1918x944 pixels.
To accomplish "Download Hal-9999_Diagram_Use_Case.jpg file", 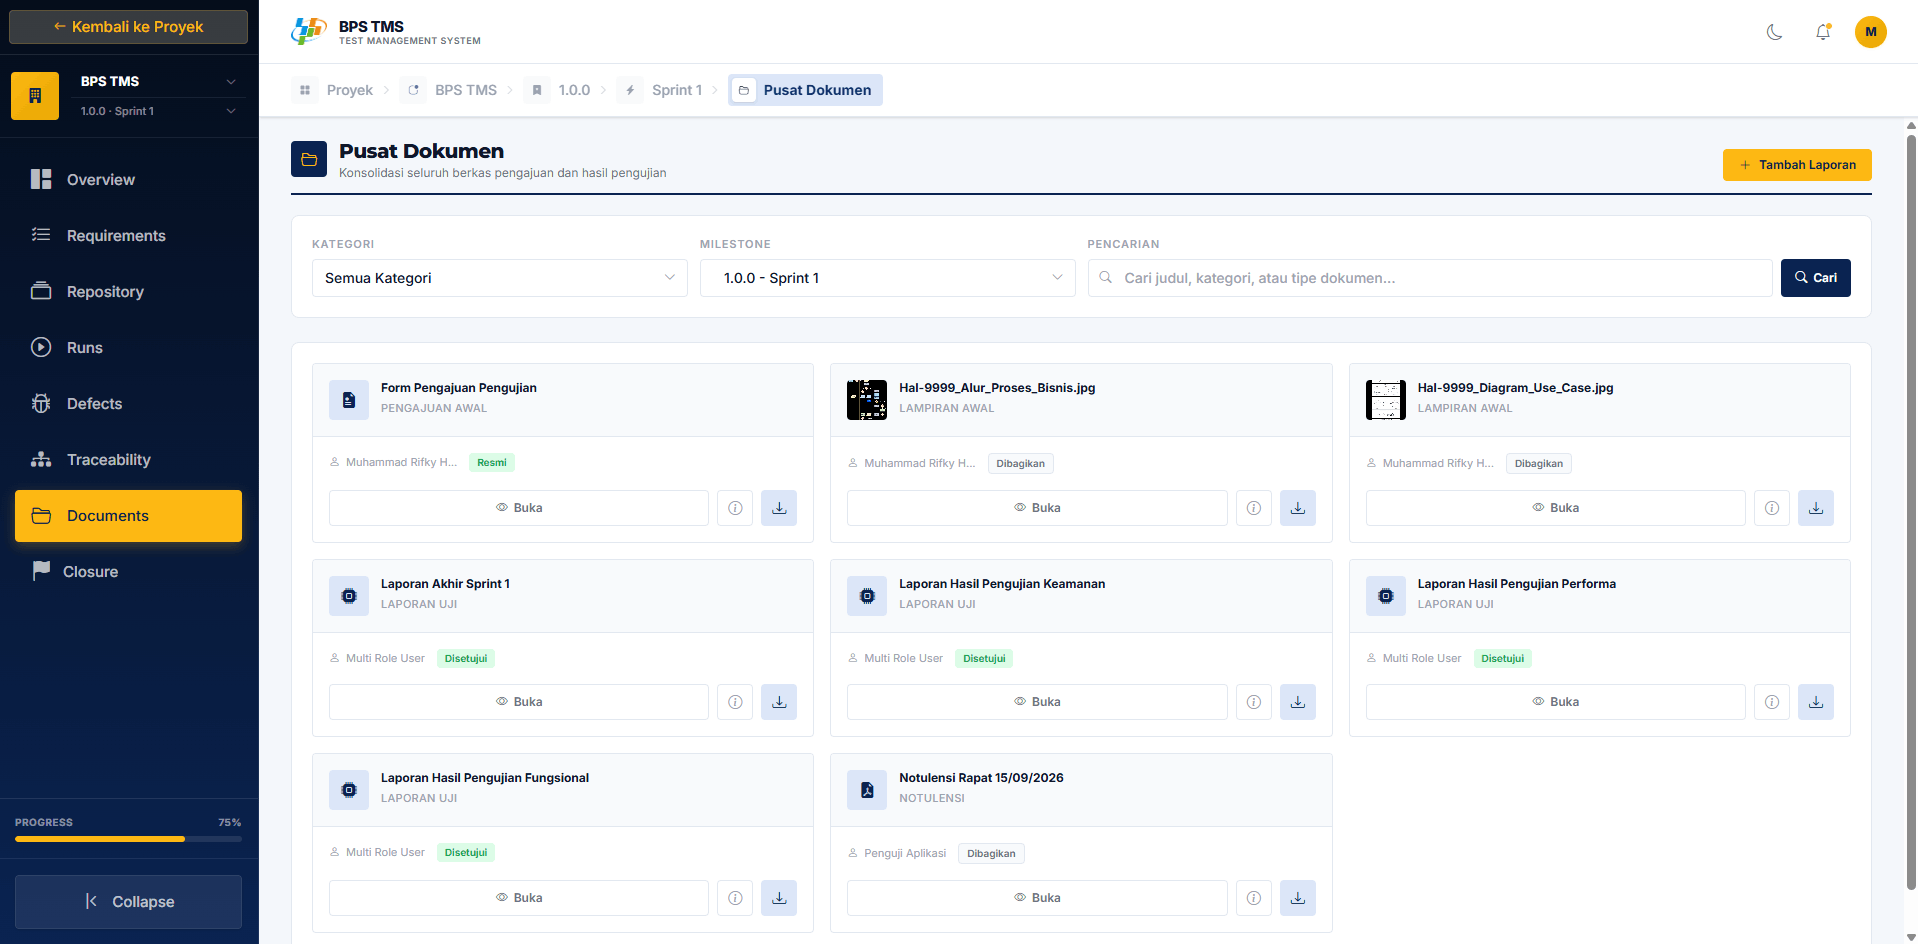I will pyautogui.click(x=1816, y=508).
